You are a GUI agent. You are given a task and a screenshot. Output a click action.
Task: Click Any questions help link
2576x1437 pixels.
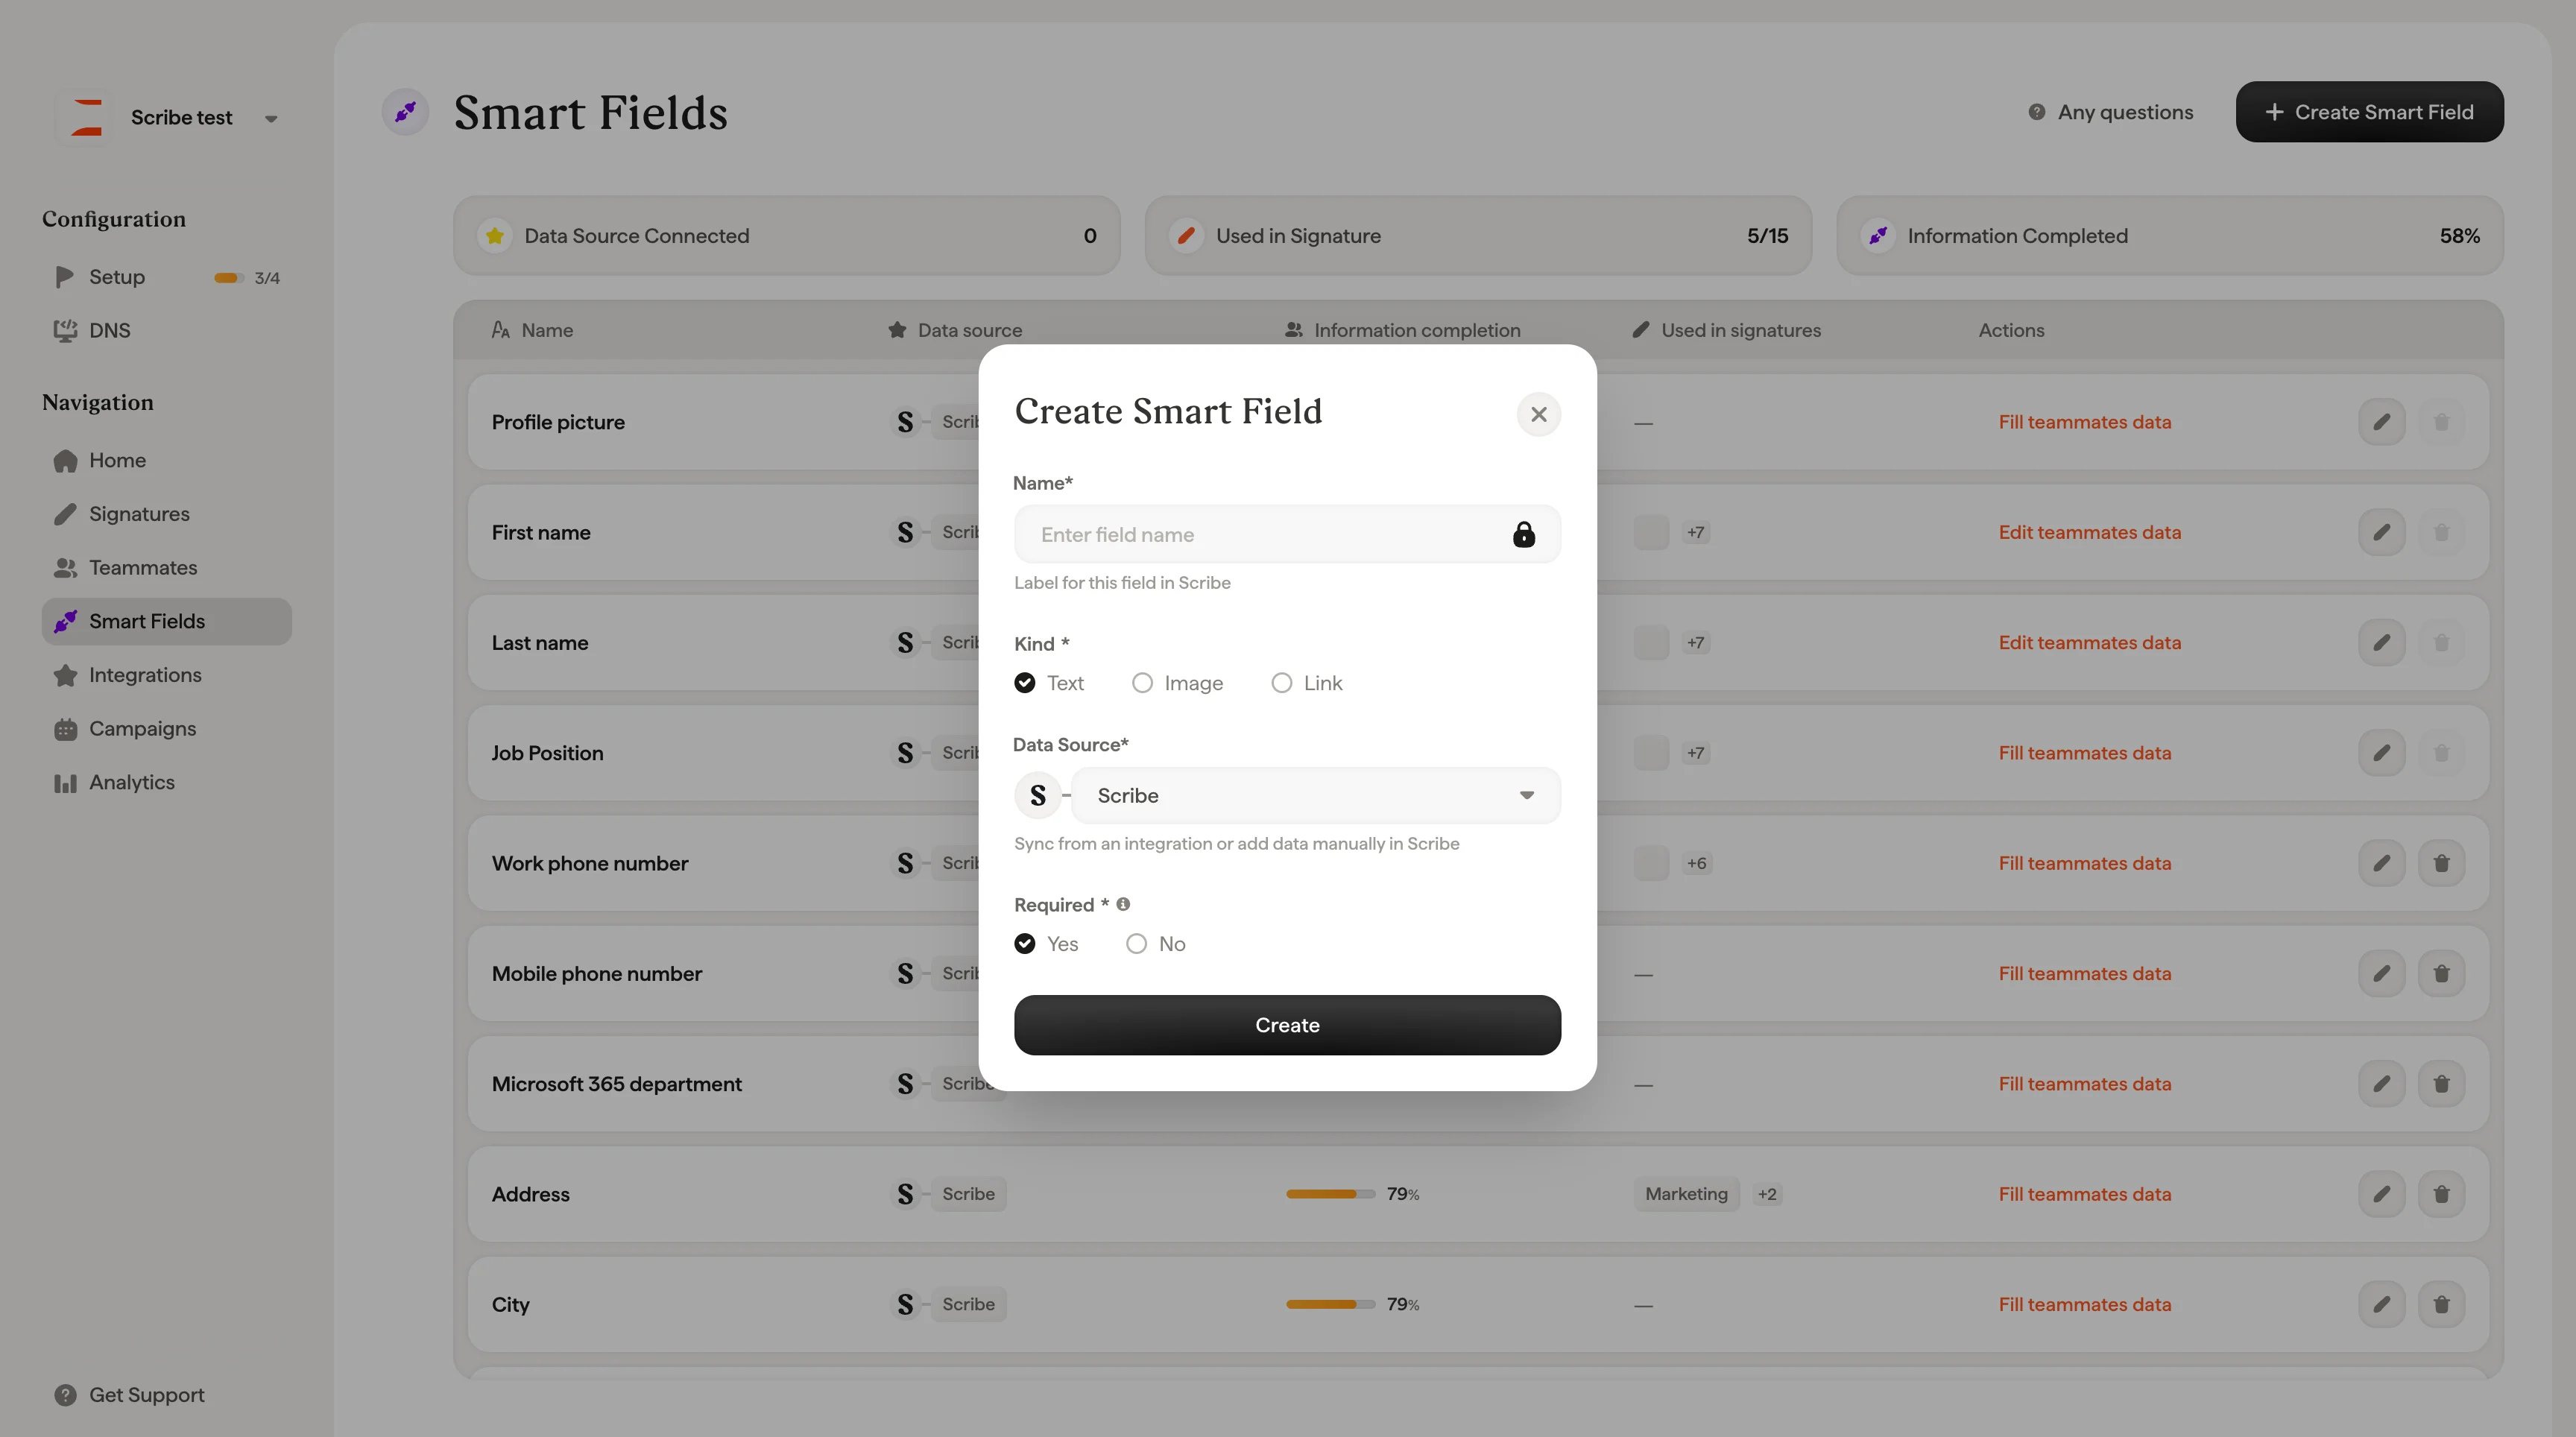pos(2110,112)
